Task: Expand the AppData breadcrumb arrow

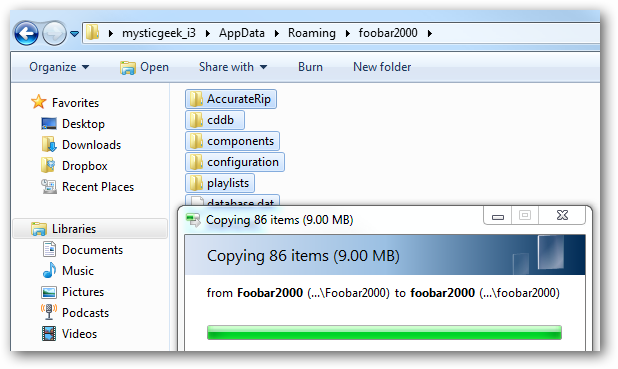Action: (277, 34)
